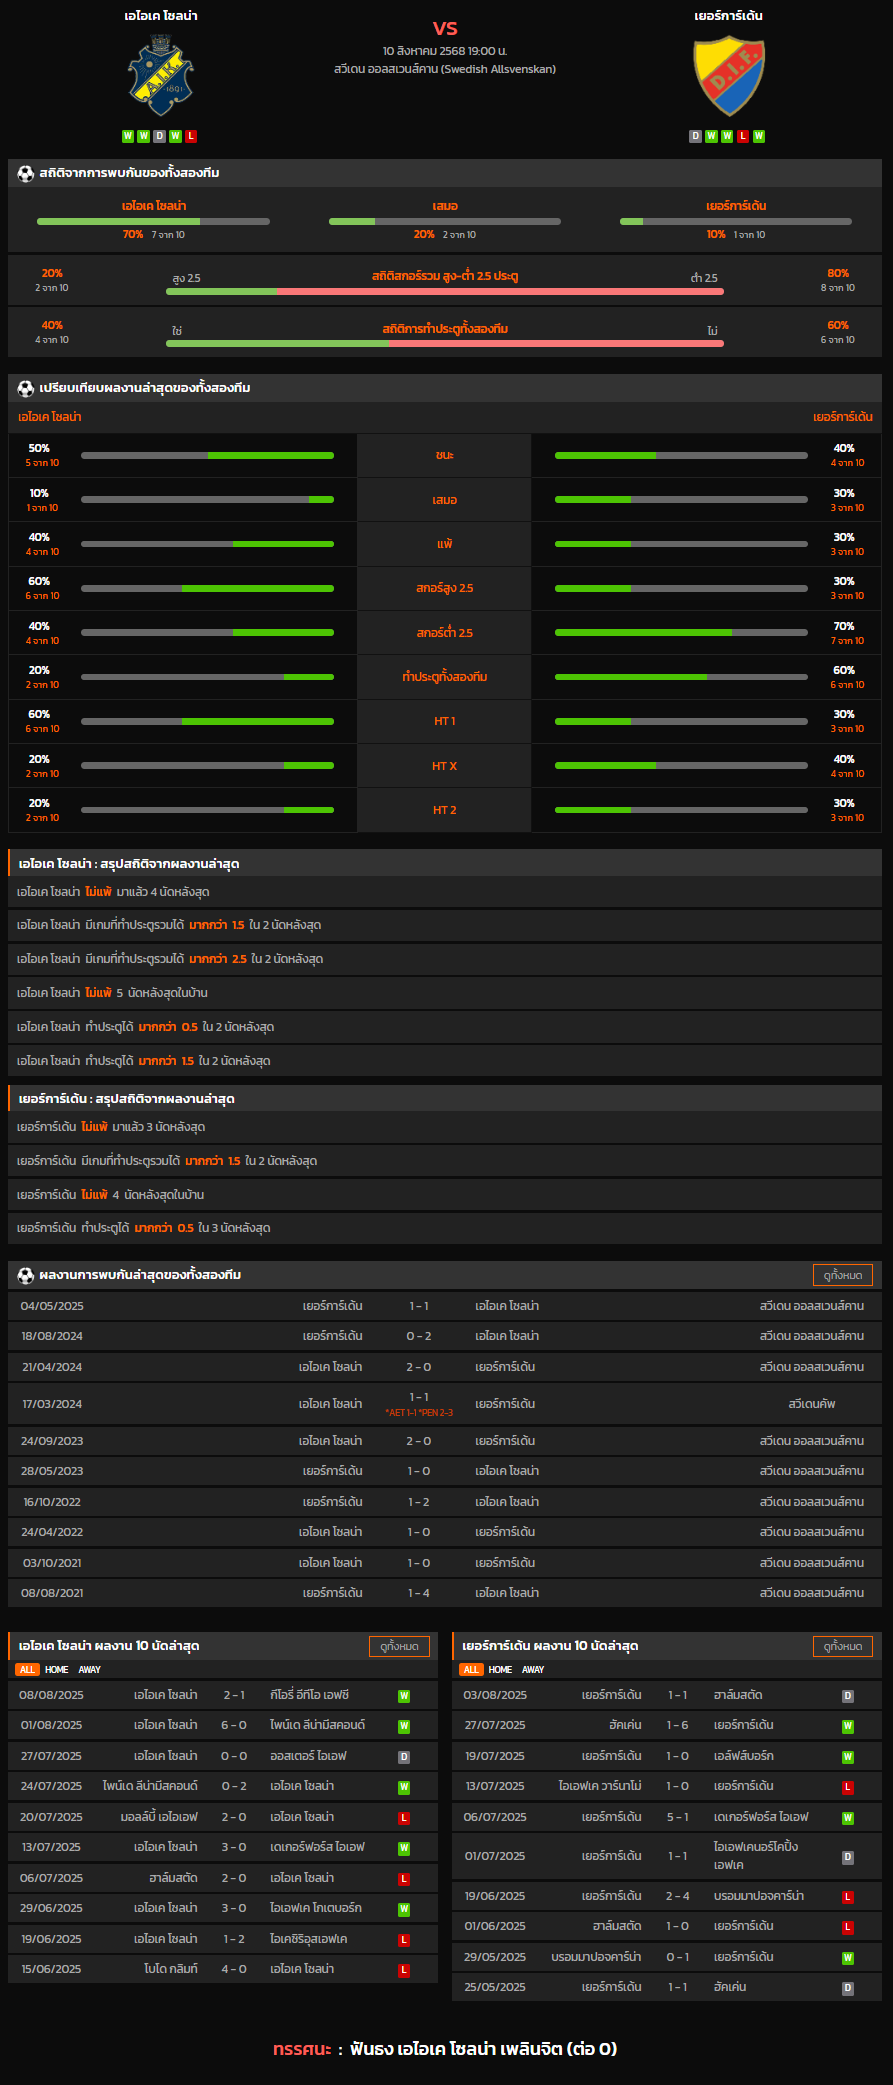
Task: Click the 6-0 score in the 01/08/2025 AIK row
Action: [234, 1726]
